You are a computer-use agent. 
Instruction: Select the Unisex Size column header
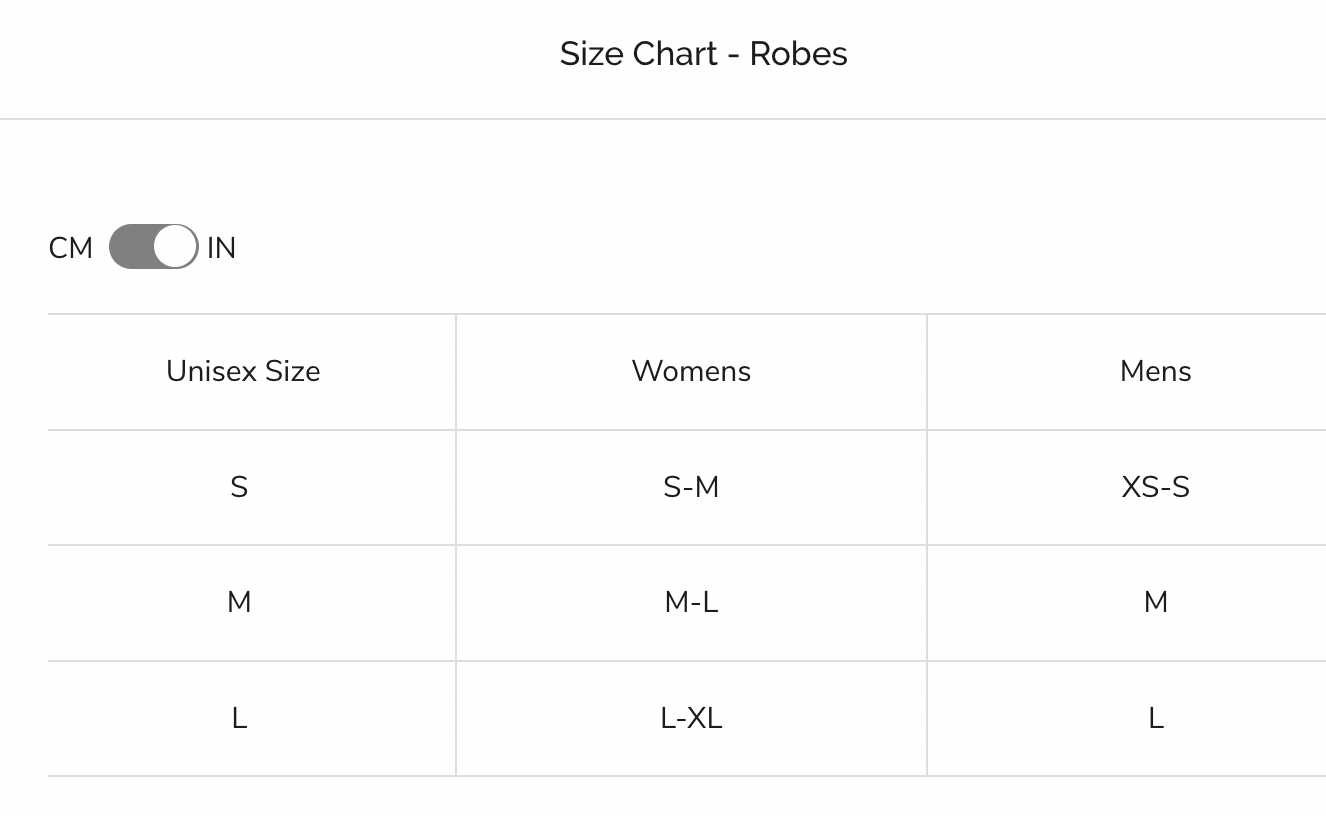tap(243, 371)
